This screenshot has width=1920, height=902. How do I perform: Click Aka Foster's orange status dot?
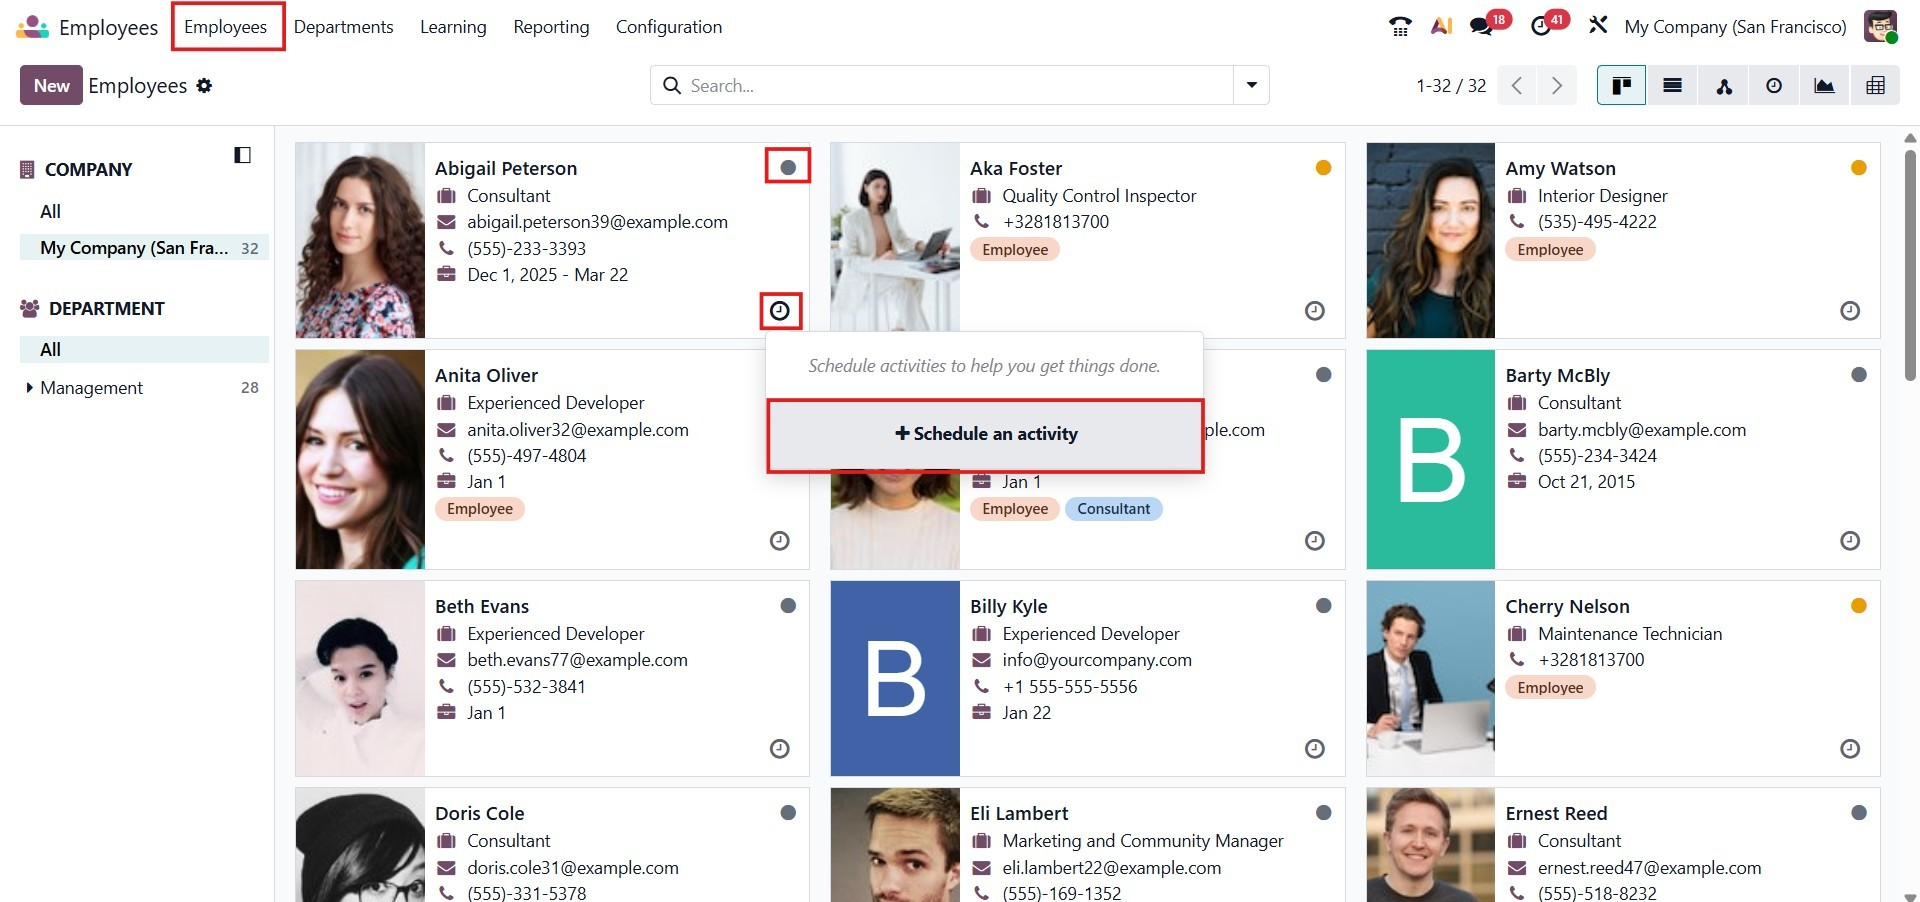1323,168
